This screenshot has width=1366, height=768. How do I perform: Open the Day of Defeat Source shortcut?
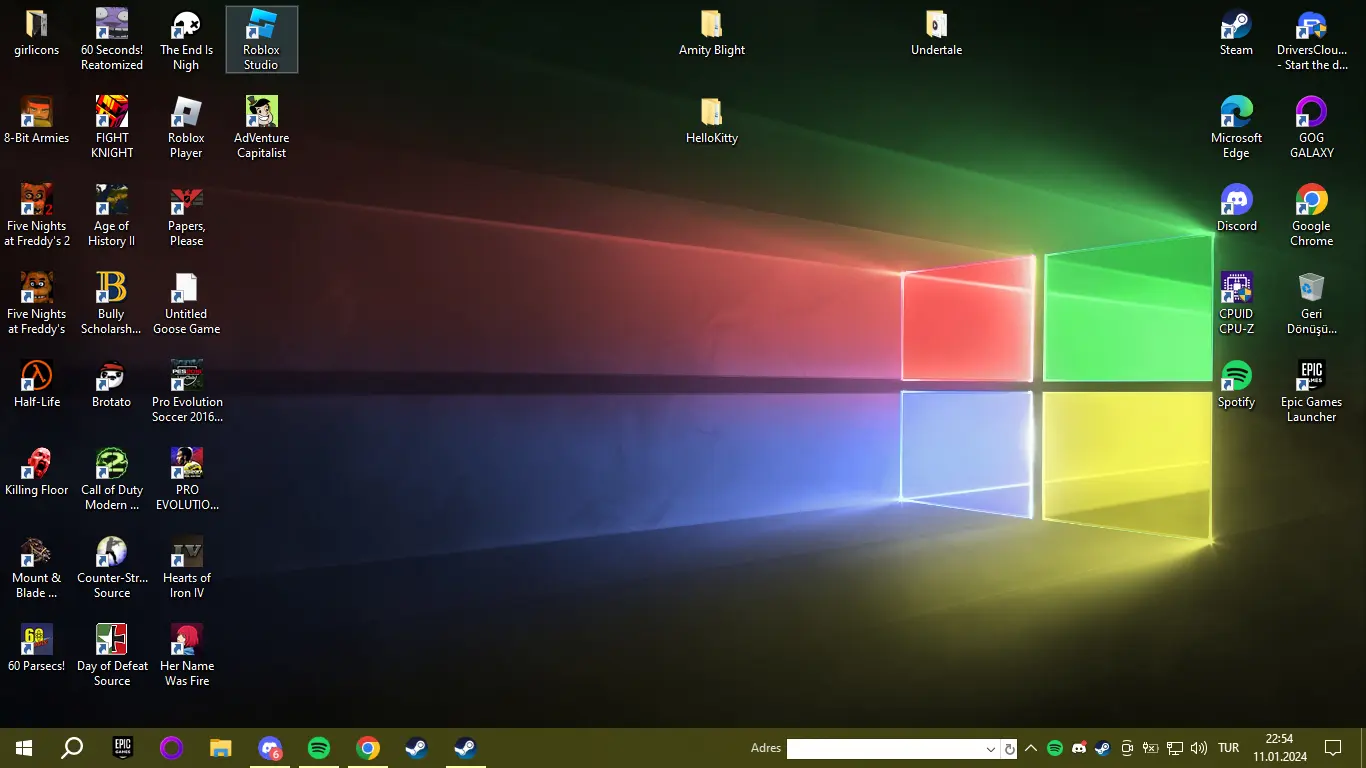click(x=112, y=655)
